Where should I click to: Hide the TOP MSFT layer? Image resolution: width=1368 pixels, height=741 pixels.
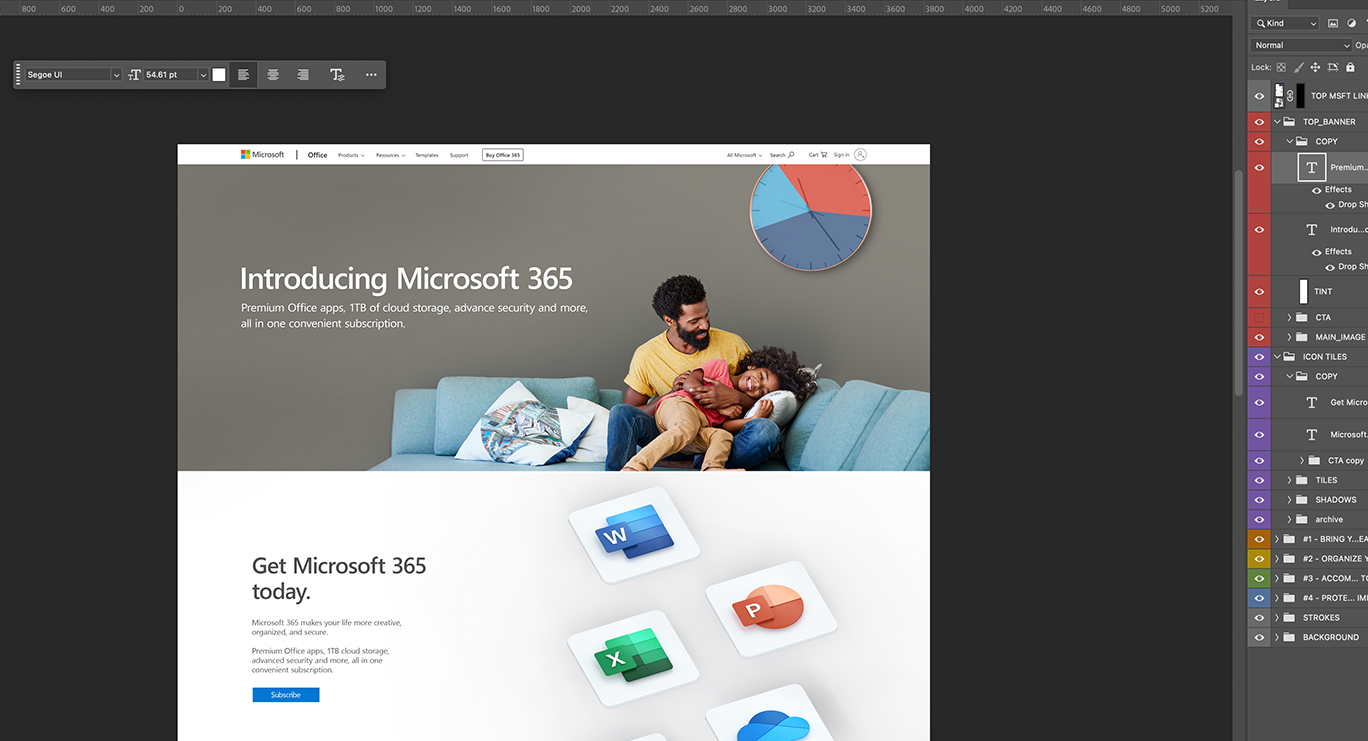(1259, 96)
